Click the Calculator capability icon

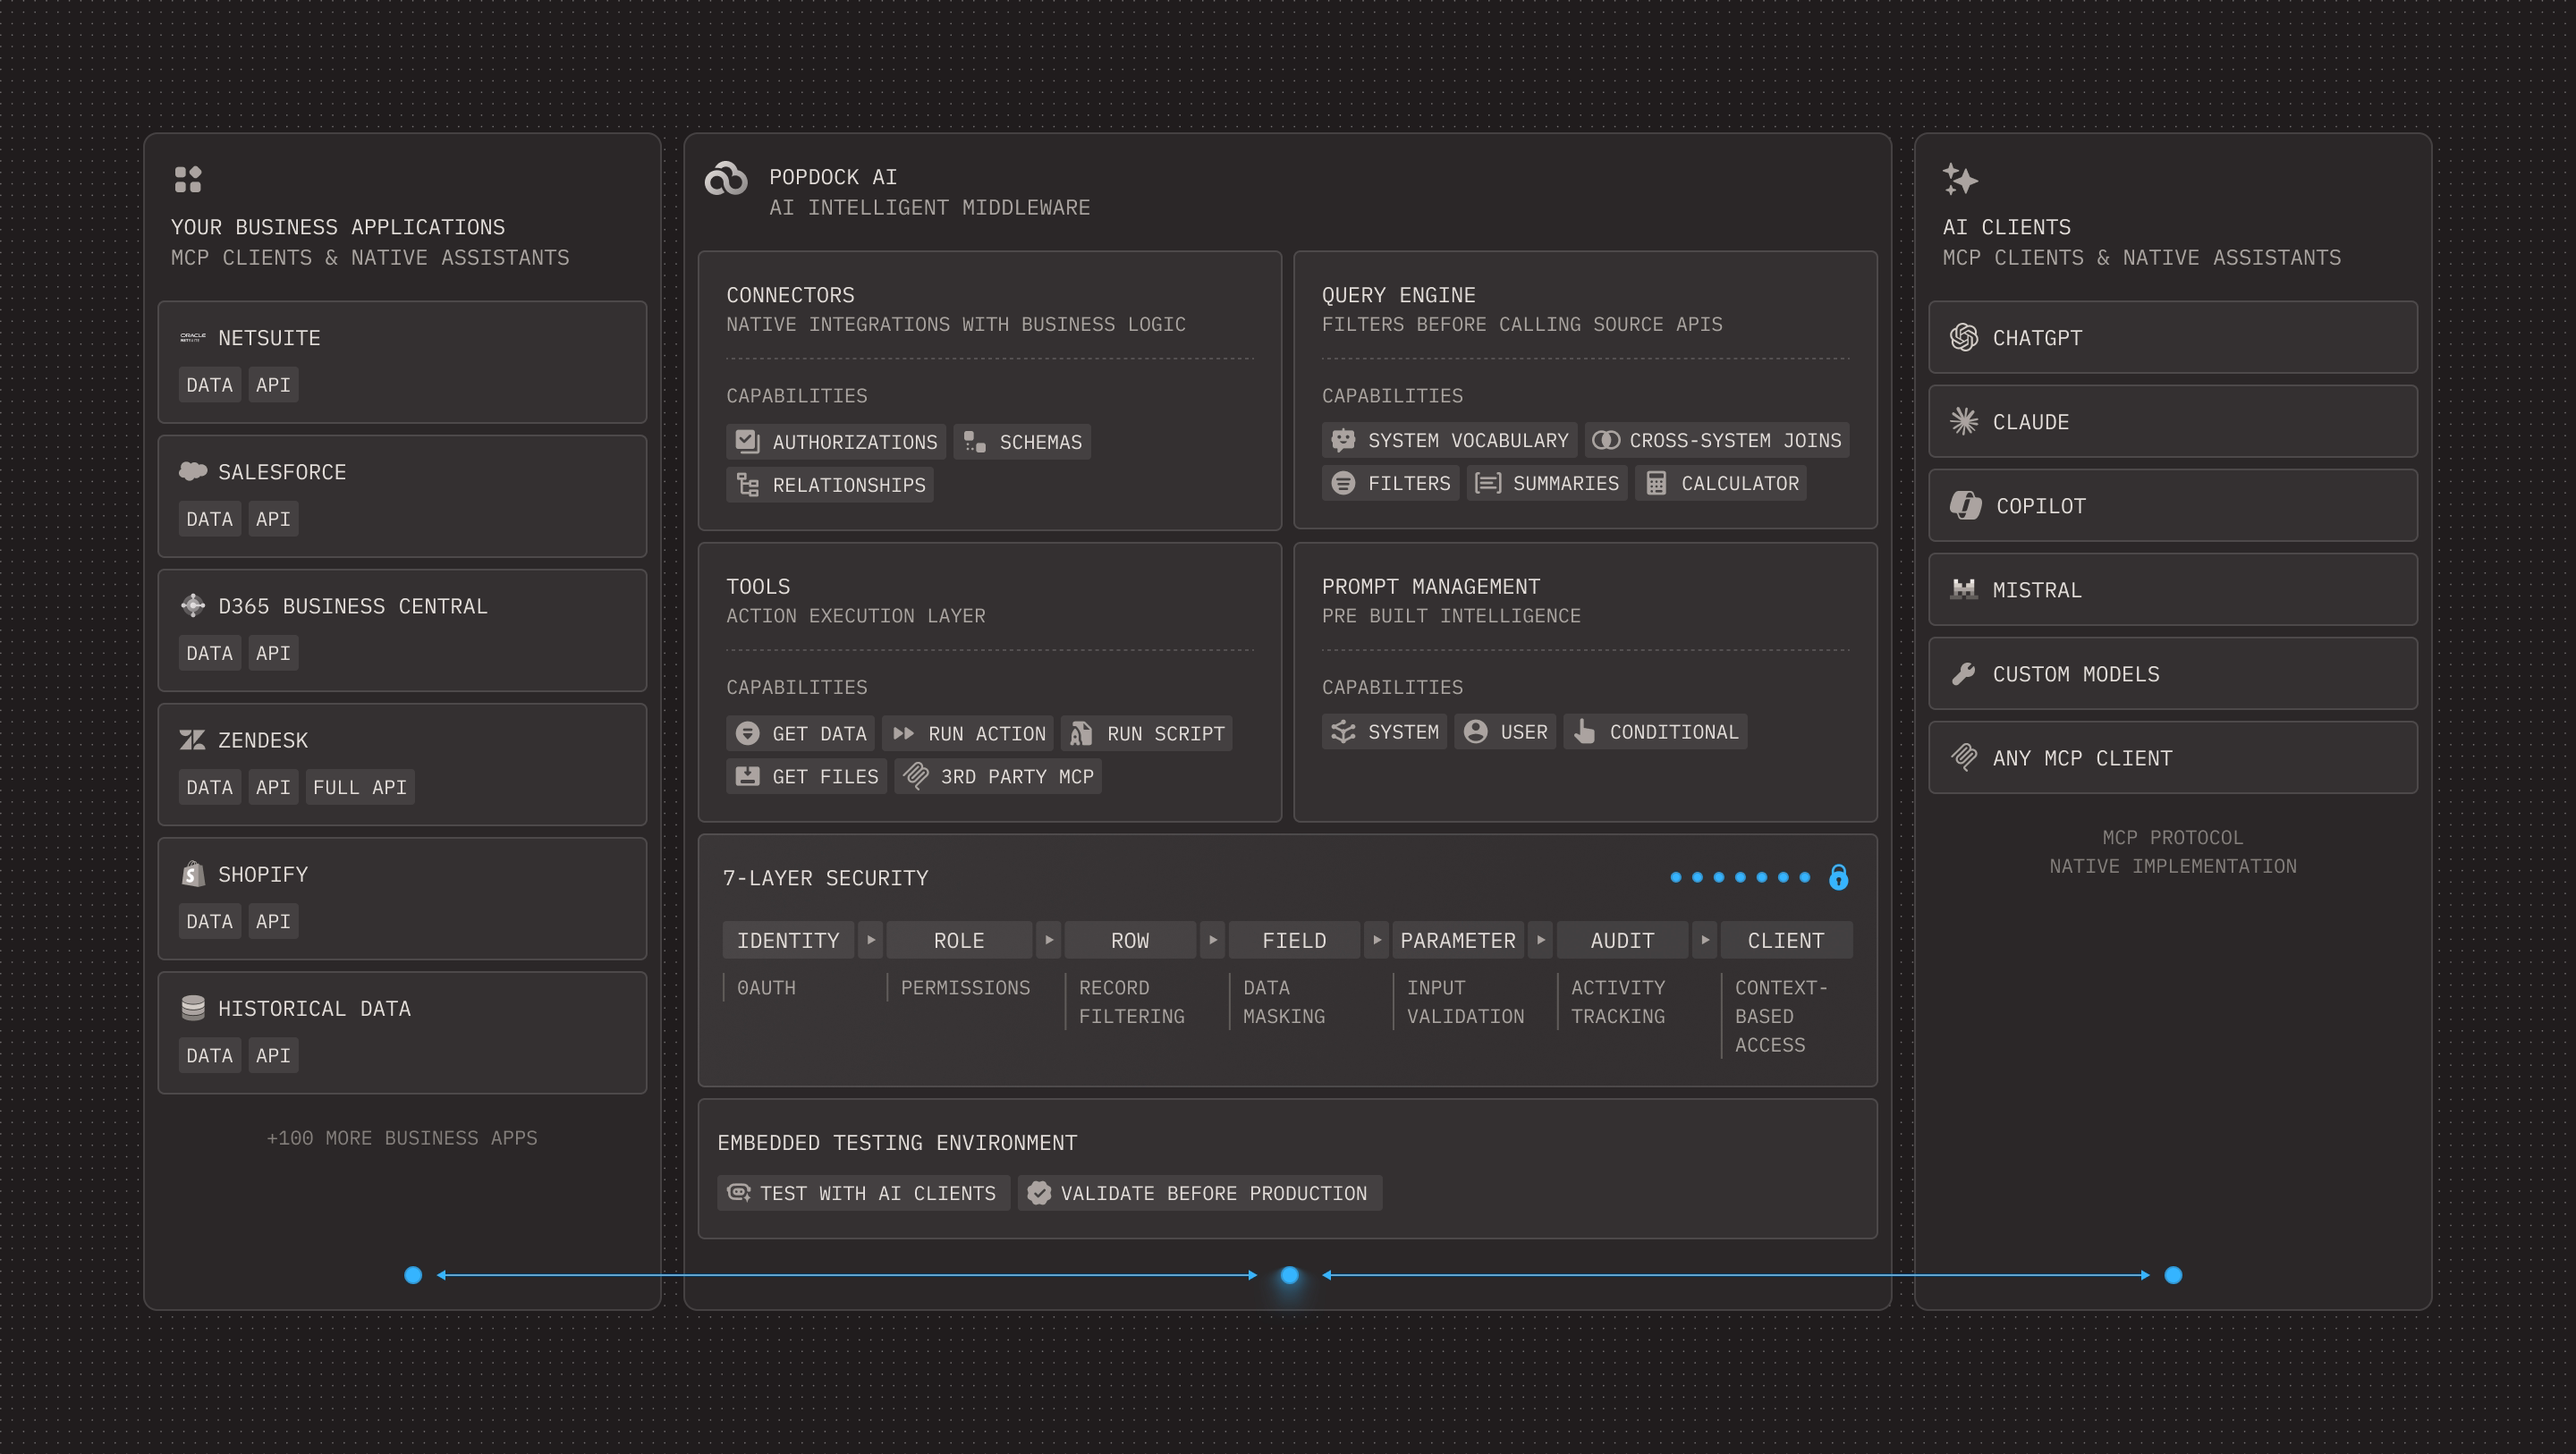click(x=1656, y=484)
